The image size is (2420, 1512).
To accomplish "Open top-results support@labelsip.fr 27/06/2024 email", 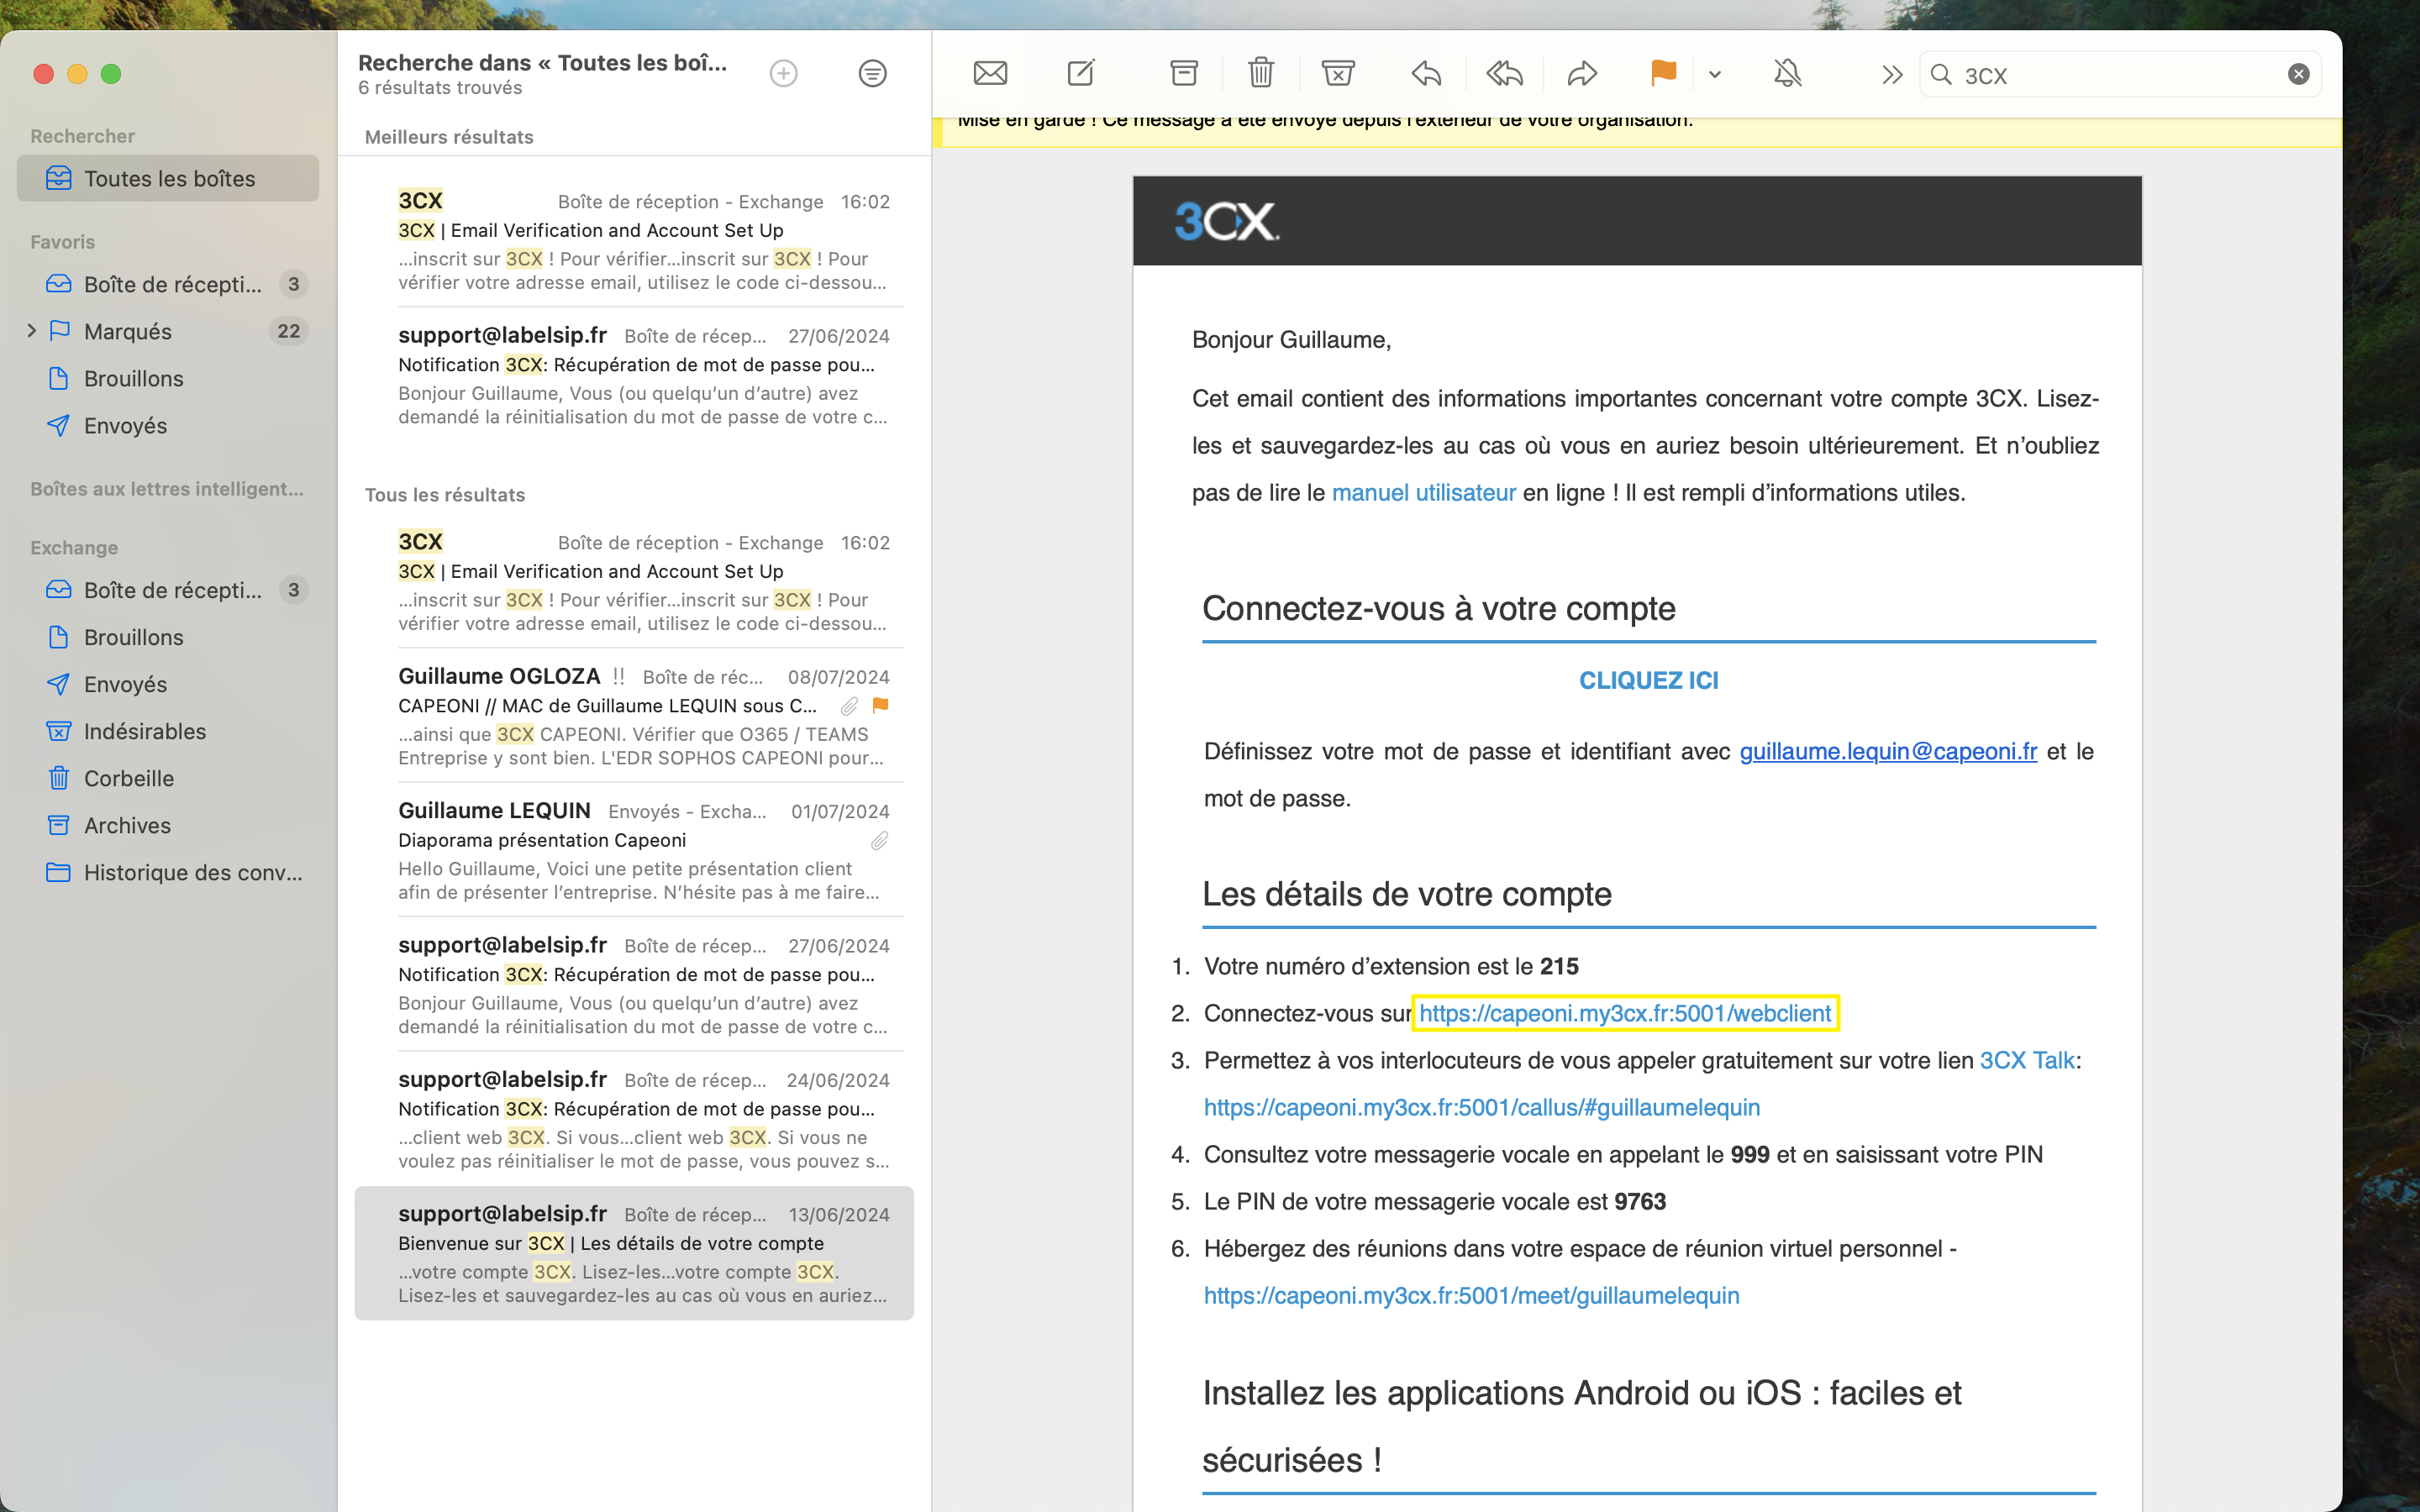I will click(x=634, y=375).
